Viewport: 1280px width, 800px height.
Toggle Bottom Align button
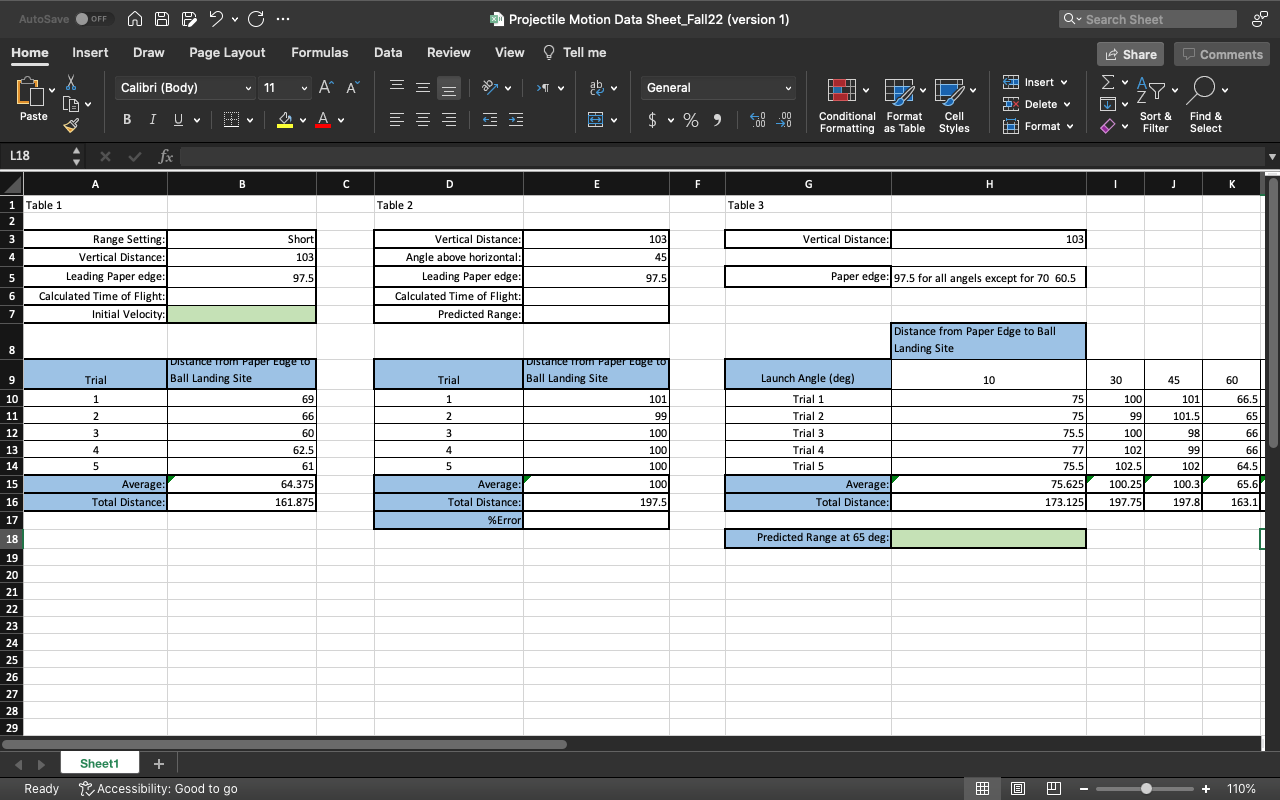coord(448,88)
